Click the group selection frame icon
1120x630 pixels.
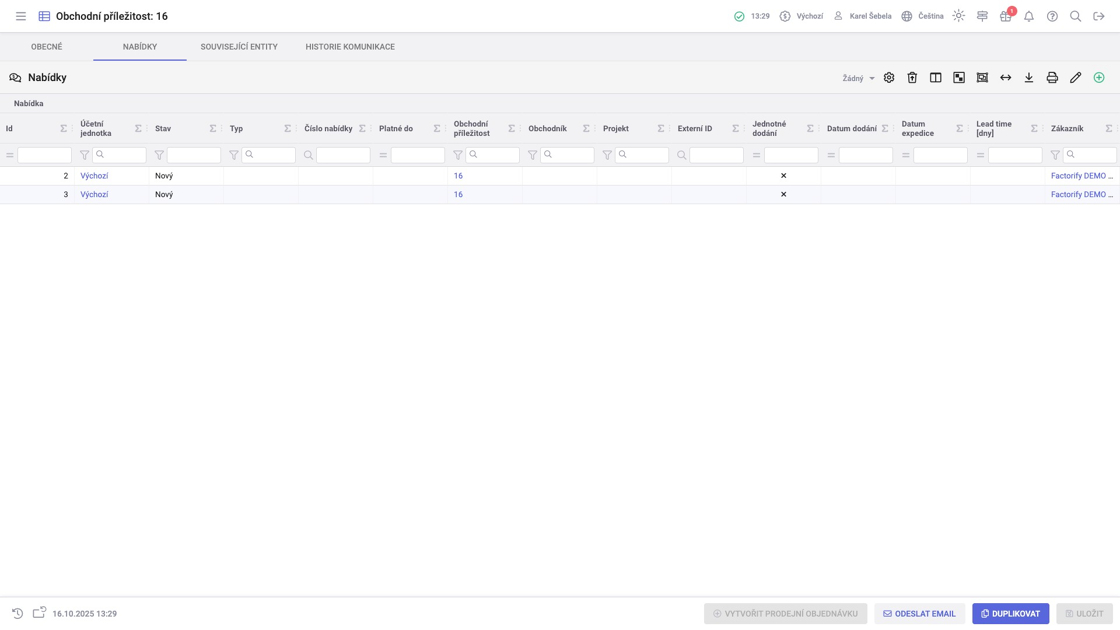pyautogui.click(x=982, y=77)
